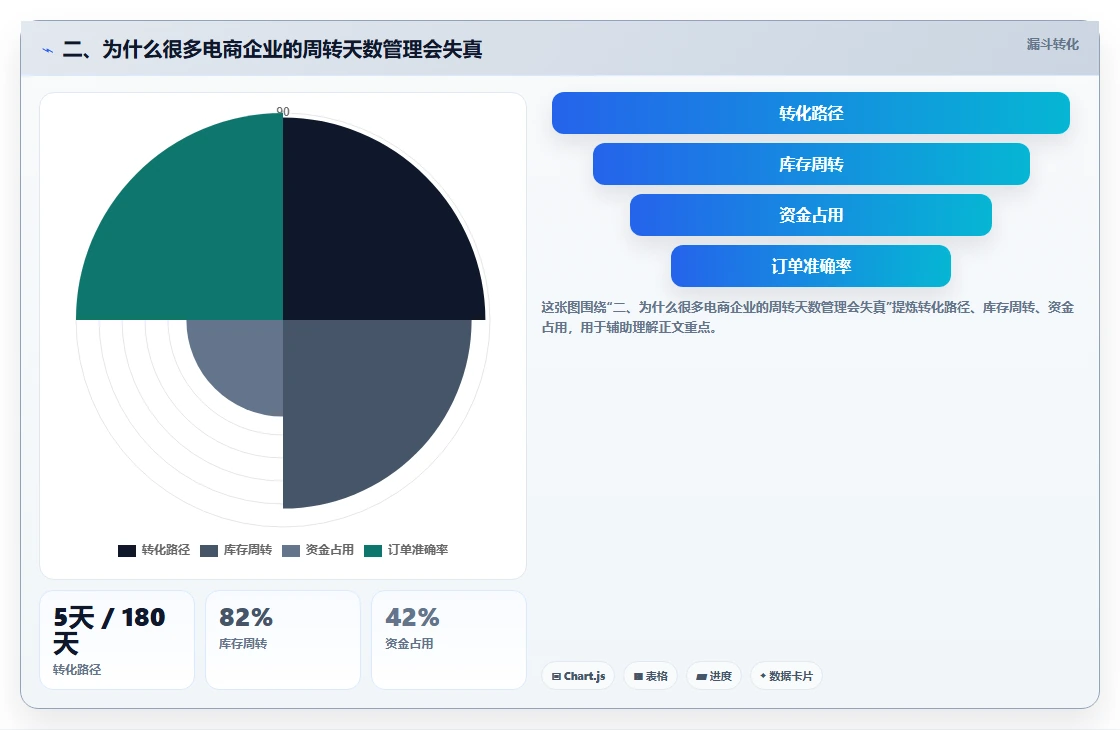Toggle 库存周转 legend color swatch
This screenshot has width=1120, height=730.
(x=209, y=551)
